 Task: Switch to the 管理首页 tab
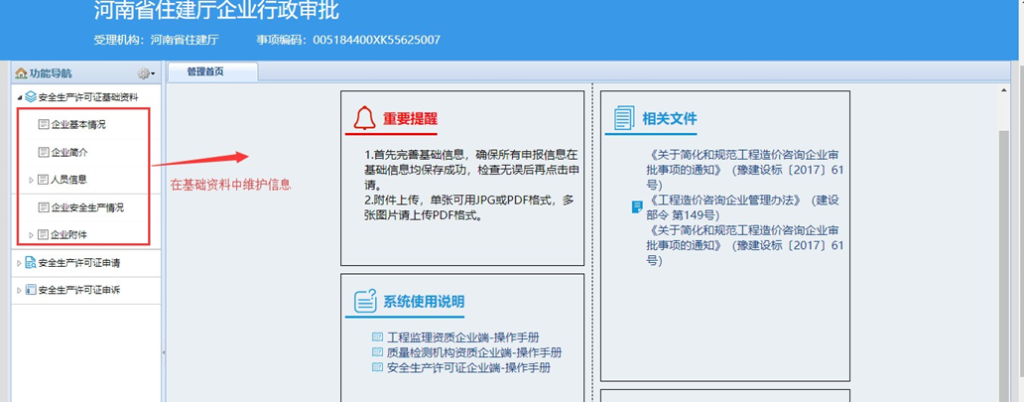tap(213, 72)
